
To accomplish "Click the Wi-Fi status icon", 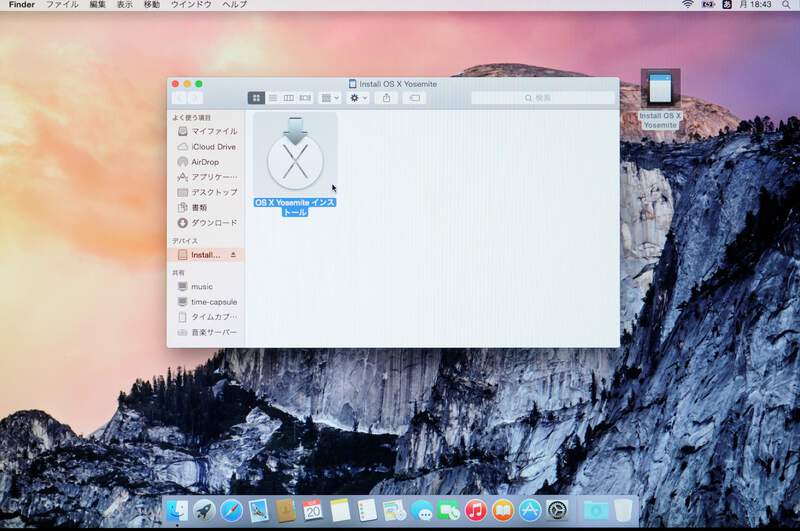I will (688, 4).
